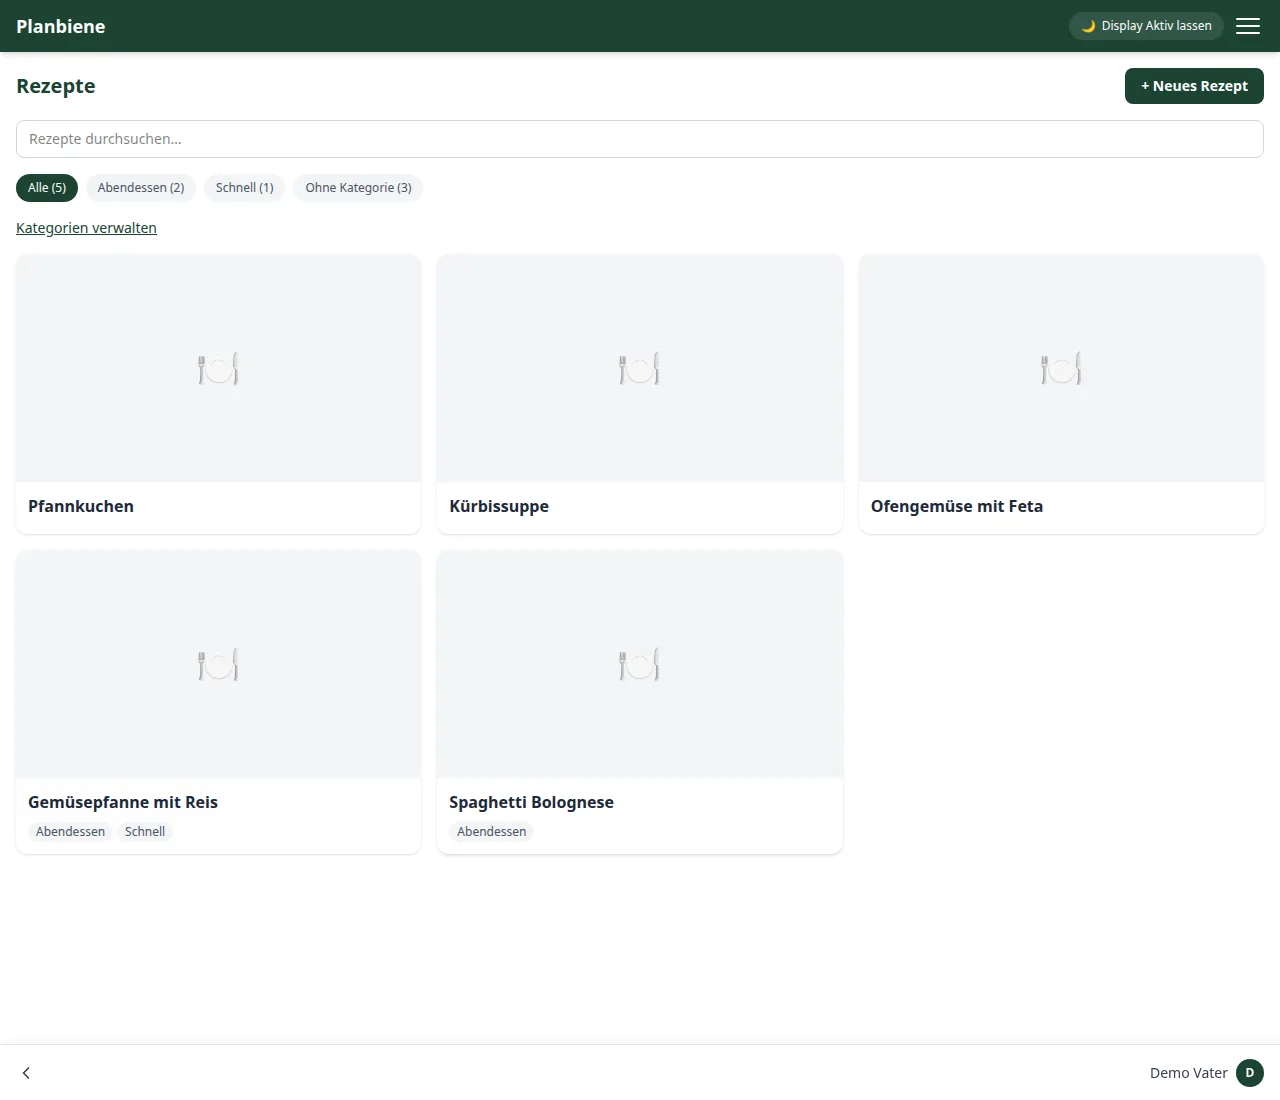This screenshot has width=1280, height=1100.
Task: Create a new recipe with Neues Rezept
Action: point(1194,86)
